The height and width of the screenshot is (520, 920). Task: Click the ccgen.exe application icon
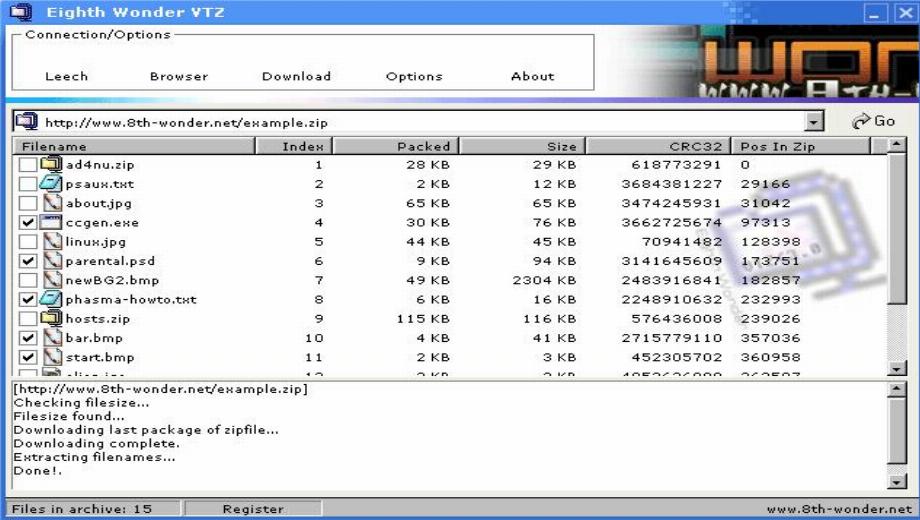click(51, 222)
